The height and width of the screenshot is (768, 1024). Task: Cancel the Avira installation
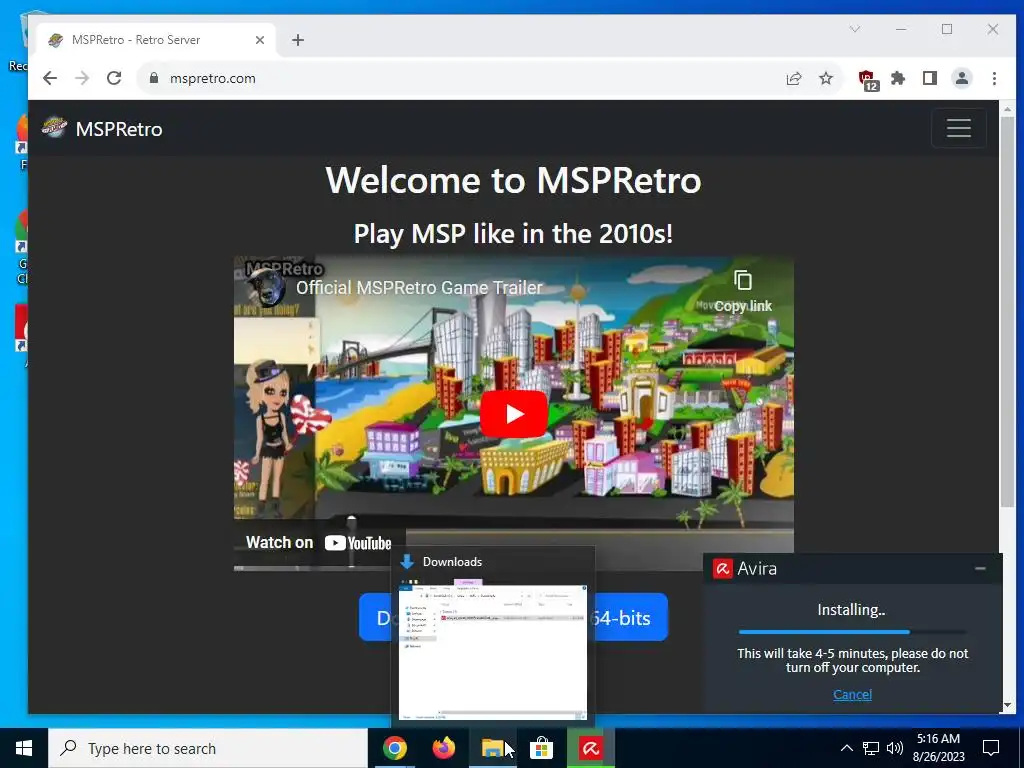[x=852, y=694]
